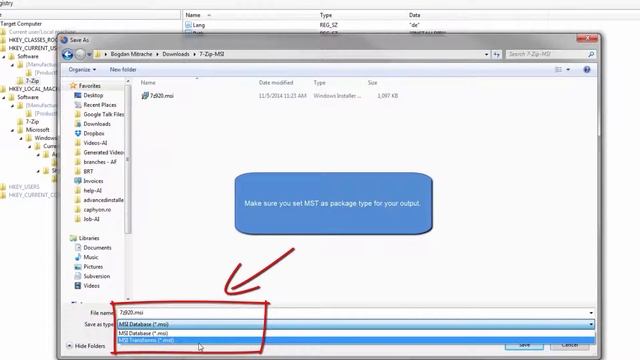Open the BRT folder
Viewport: 640px width, 360px height.
click(88, 171)
